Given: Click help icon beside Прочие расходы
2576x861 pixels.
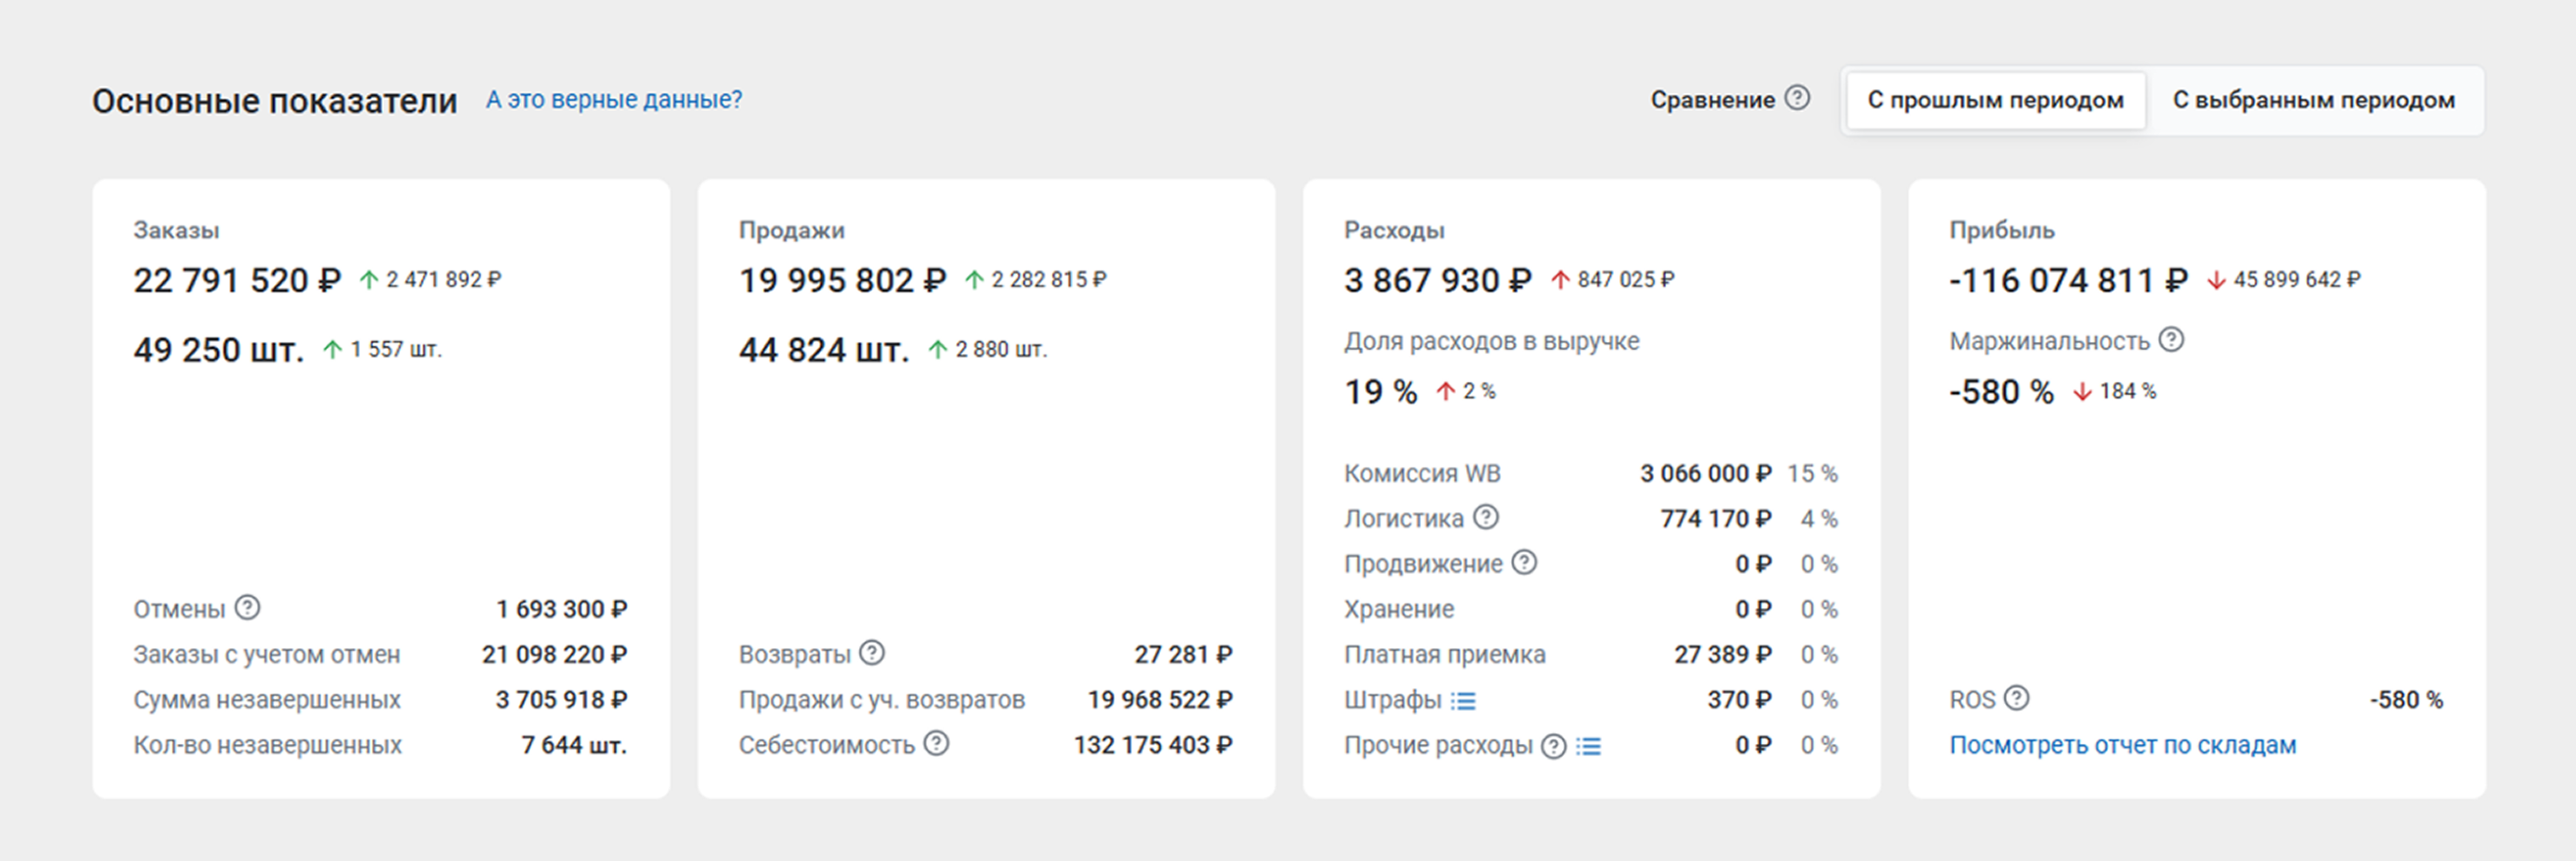Looking at the screenshot, I should pos(1553,746).
